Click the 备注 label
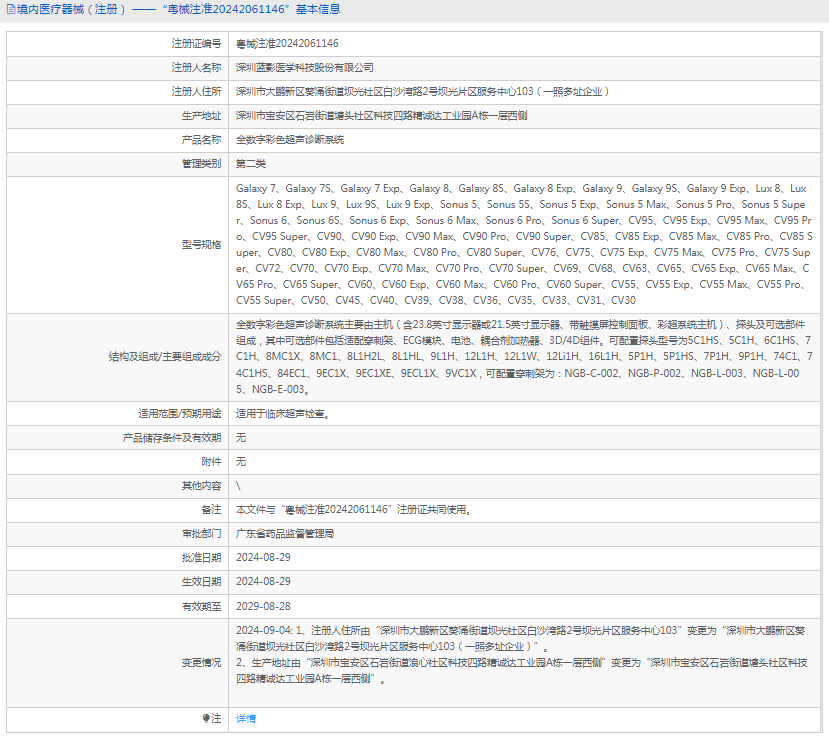 [211, 510]
